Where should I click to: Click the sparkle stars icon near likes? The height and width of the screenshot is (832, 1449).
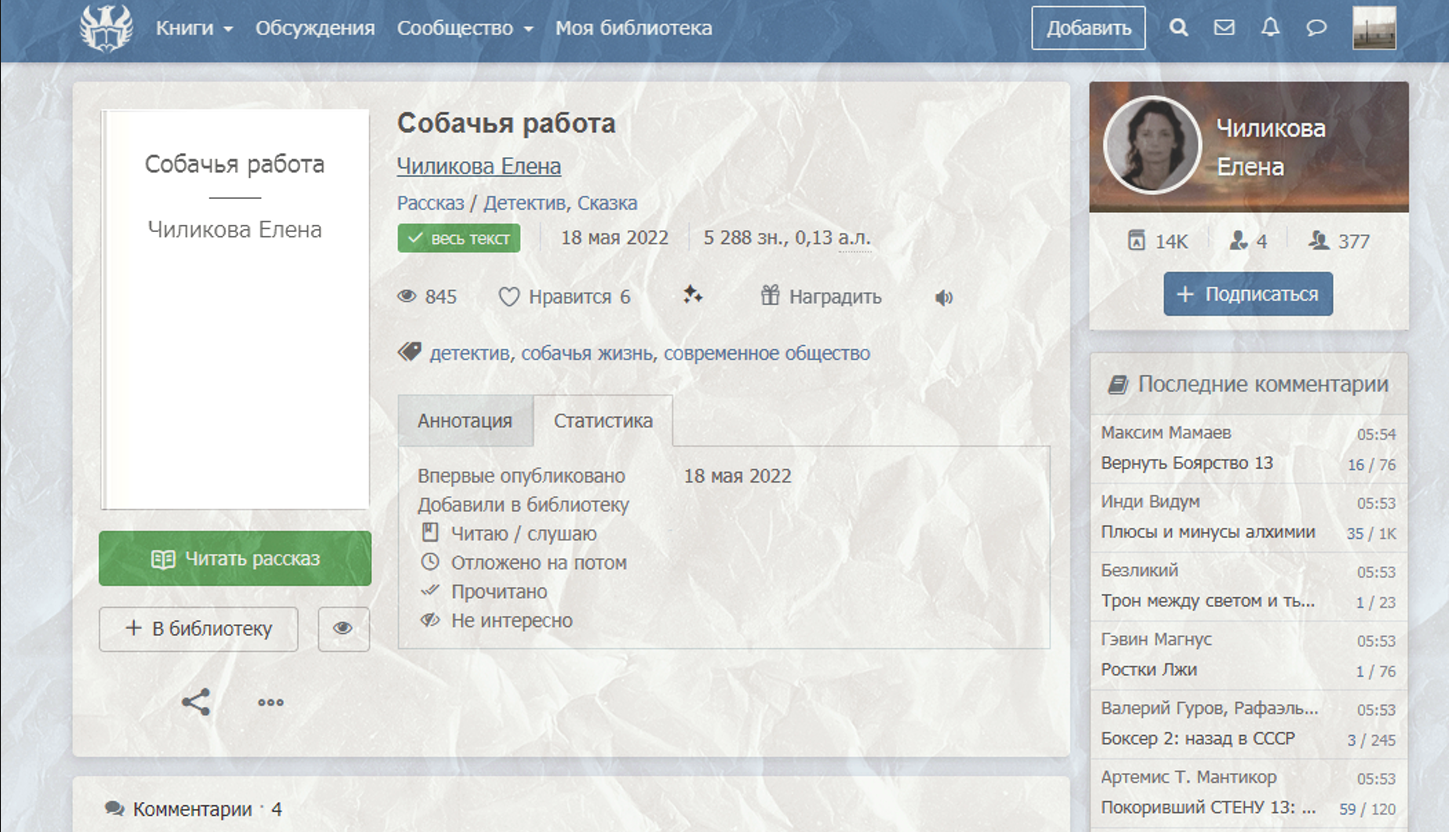[x=693, y=295]
